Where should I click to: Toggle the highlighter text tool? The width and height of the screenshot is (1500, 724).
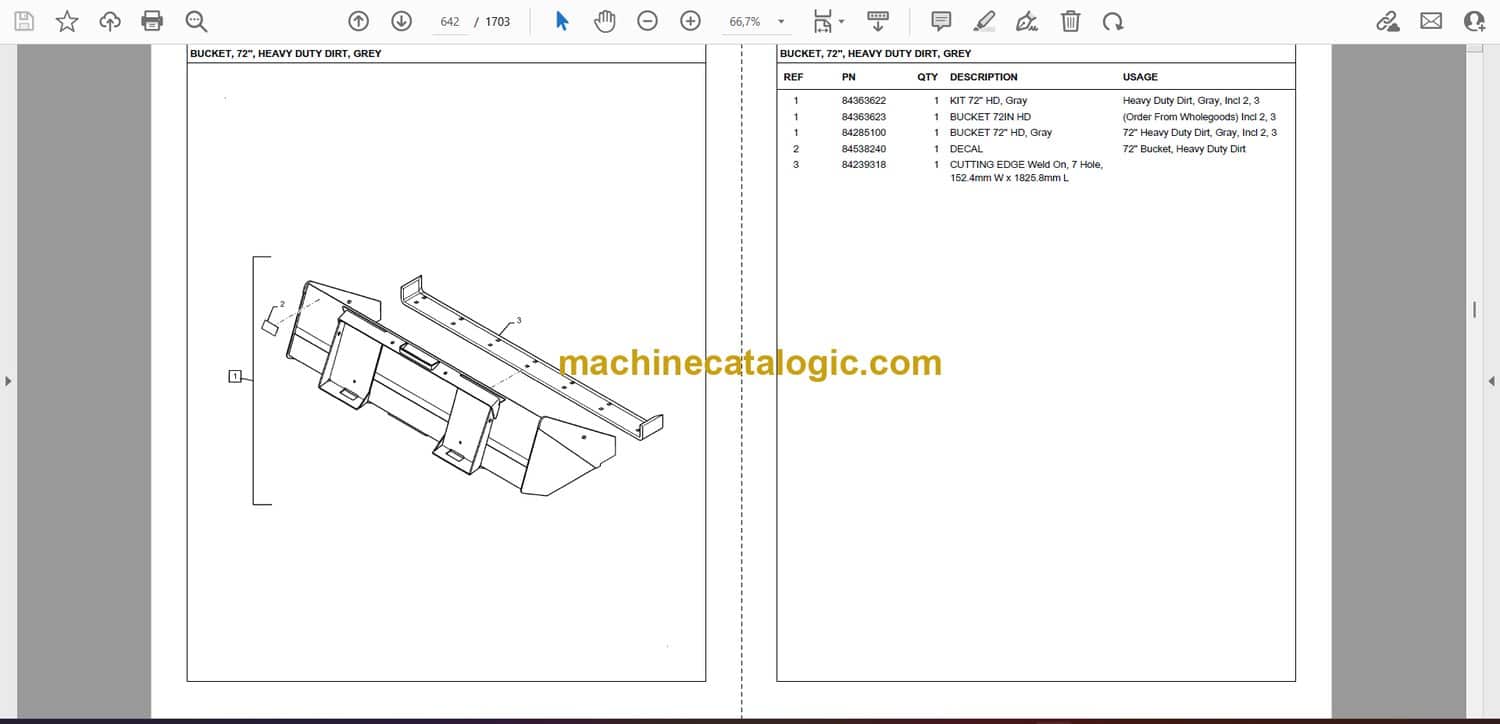(x=984, y=21)
